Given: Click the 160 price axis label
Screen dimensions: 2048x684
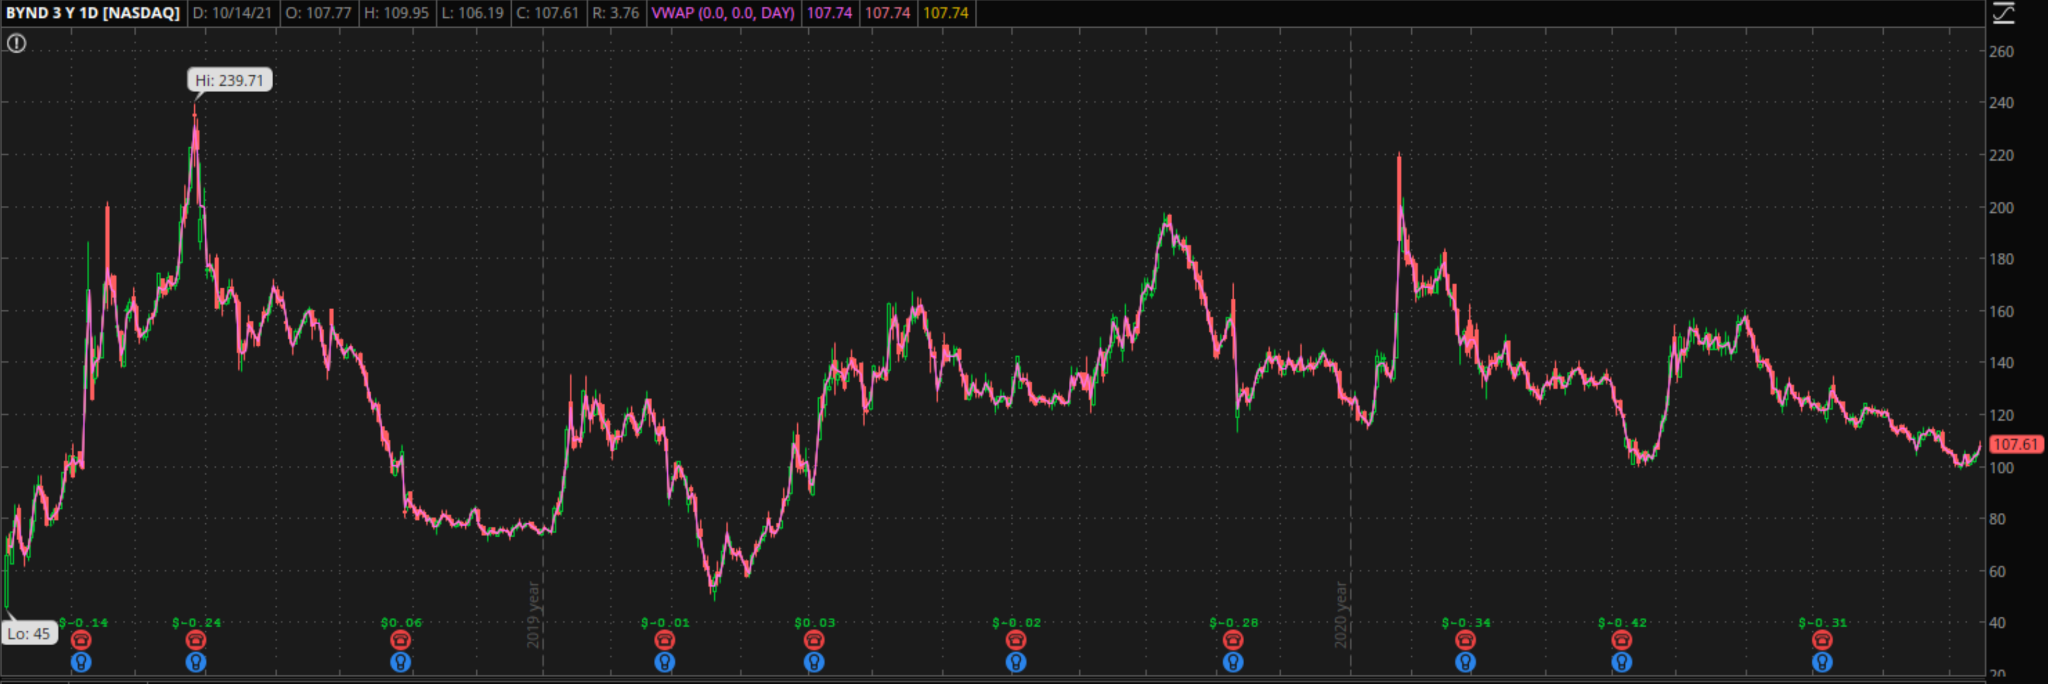Looking at the screenshot, I should pos(2002,312).
